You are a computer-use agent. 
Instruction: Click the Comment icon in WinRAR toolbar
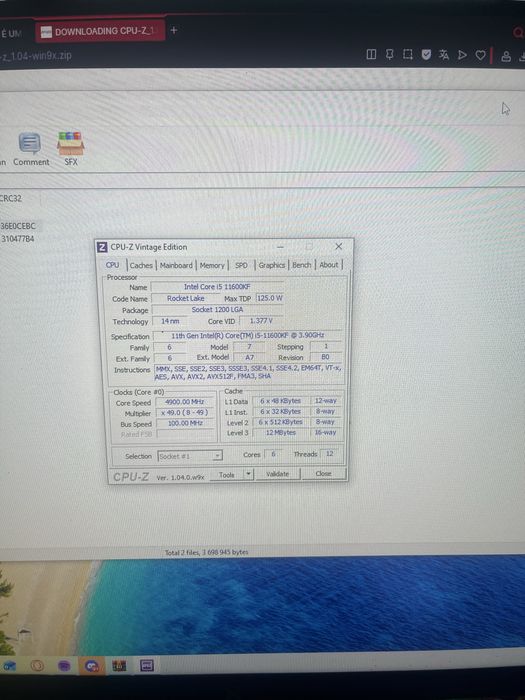(30, 150)
